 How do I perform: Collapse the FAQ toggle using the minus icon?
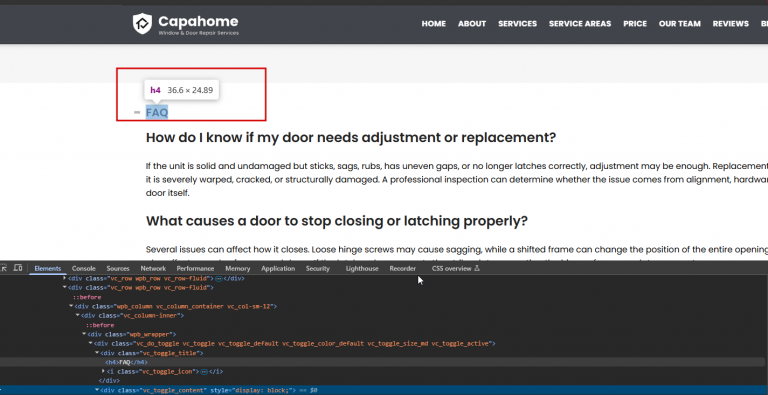click(x=137, y=113)
